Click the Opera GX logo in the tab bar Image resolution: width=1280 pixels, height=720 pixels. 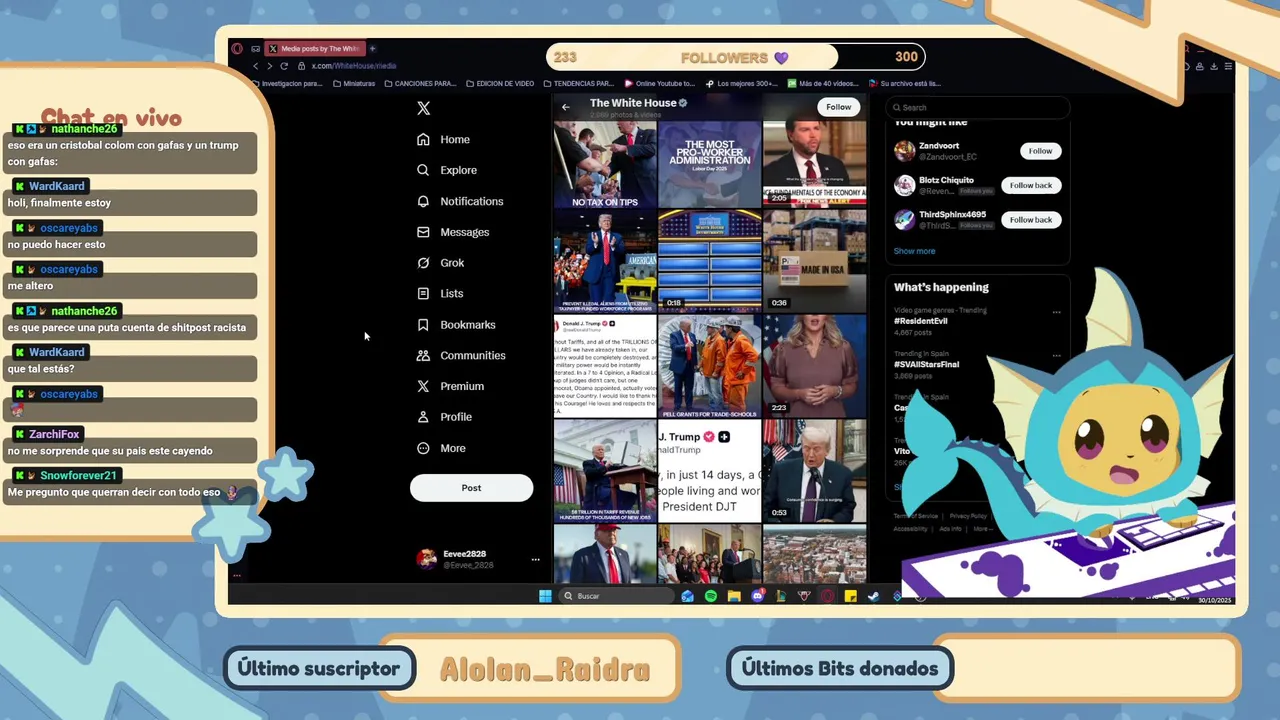point(237,48)
